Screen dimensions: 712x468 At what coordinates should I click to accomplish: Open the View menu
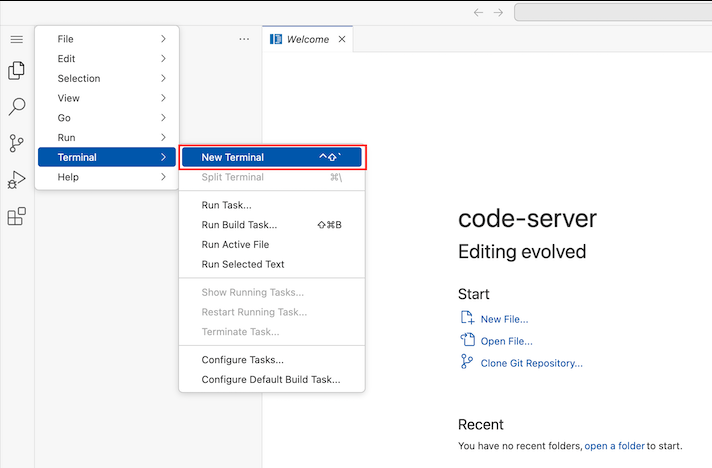pyautogui.click(x=107, y=98)
